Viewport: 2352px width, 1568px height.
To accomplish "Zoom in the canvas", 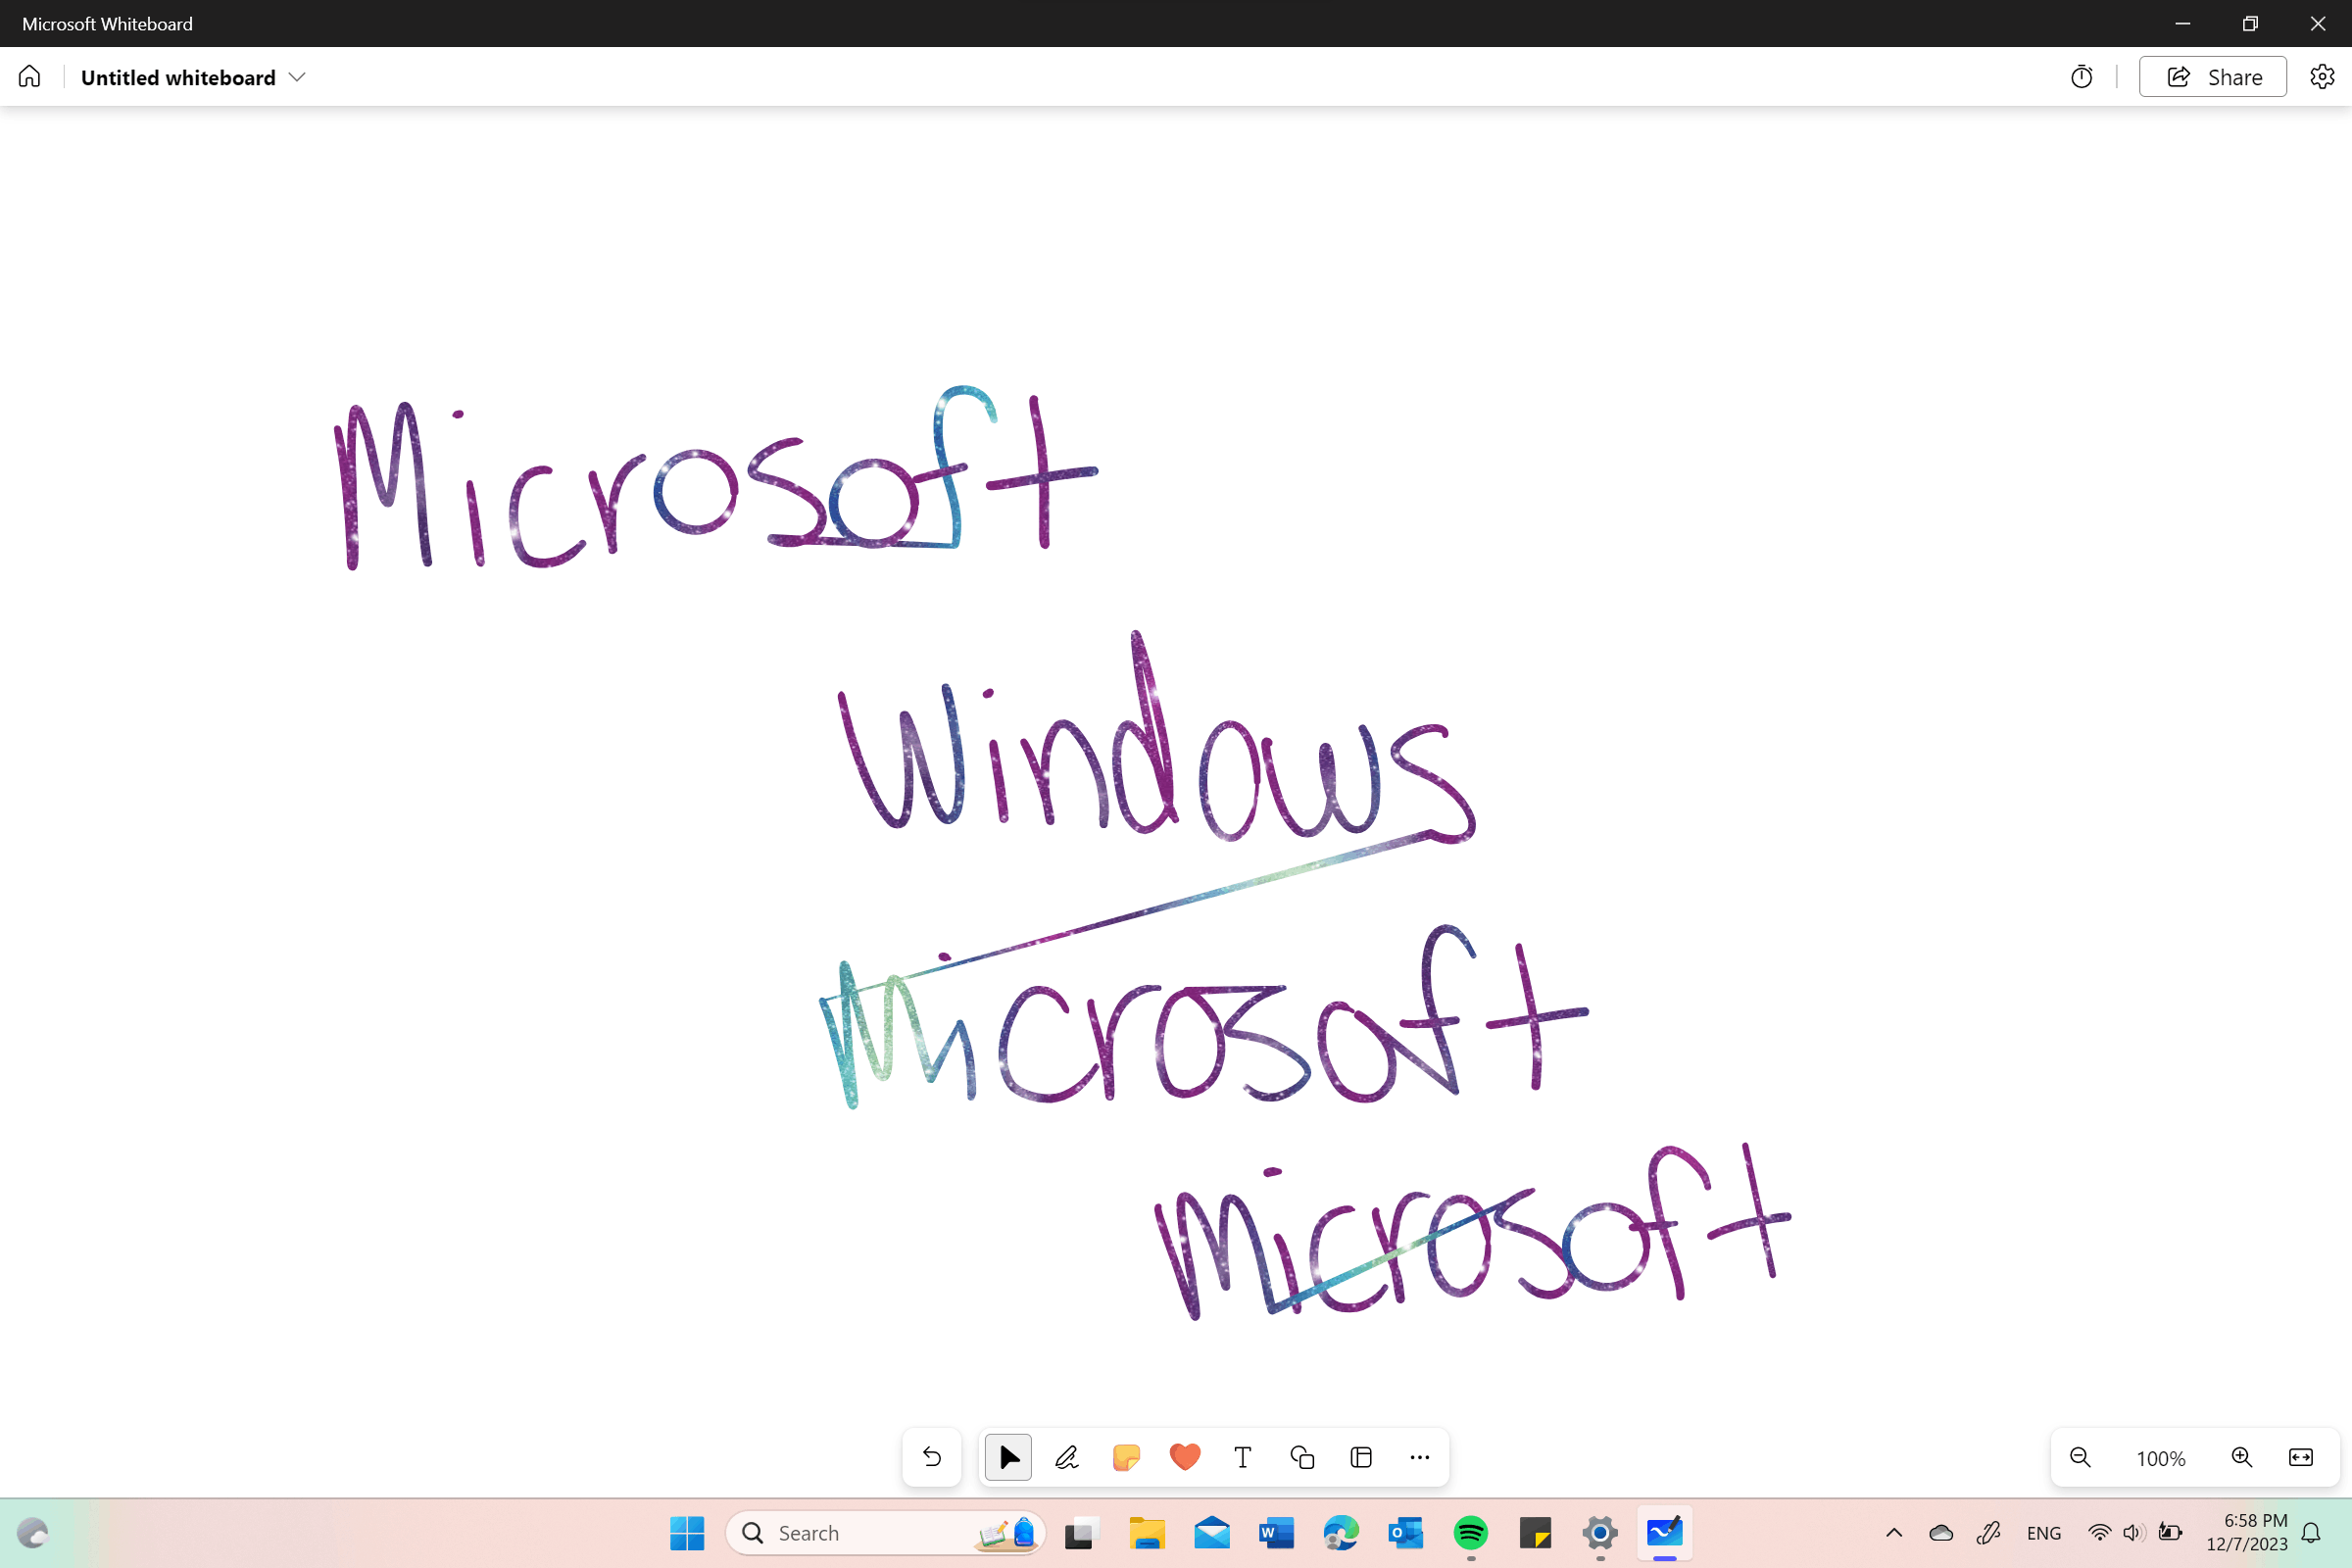I will click(2242, 1457).
